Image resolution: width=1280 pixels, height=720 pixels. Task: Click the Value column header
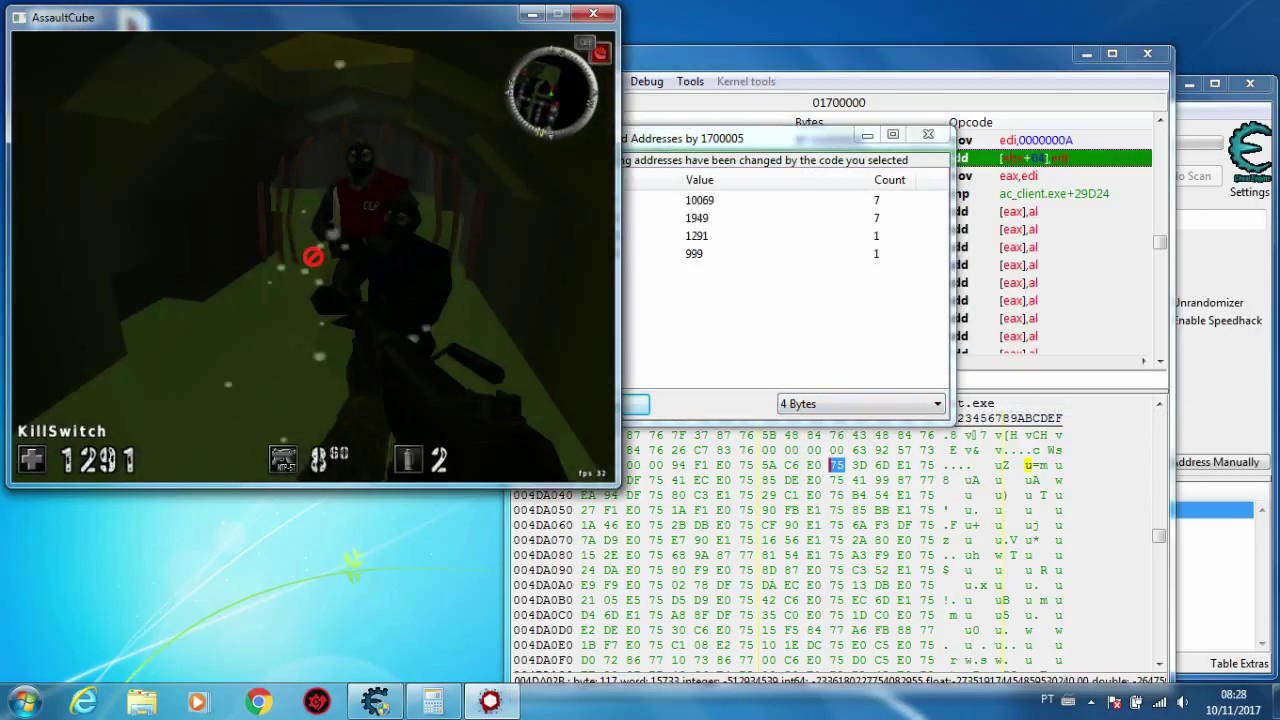699,180
